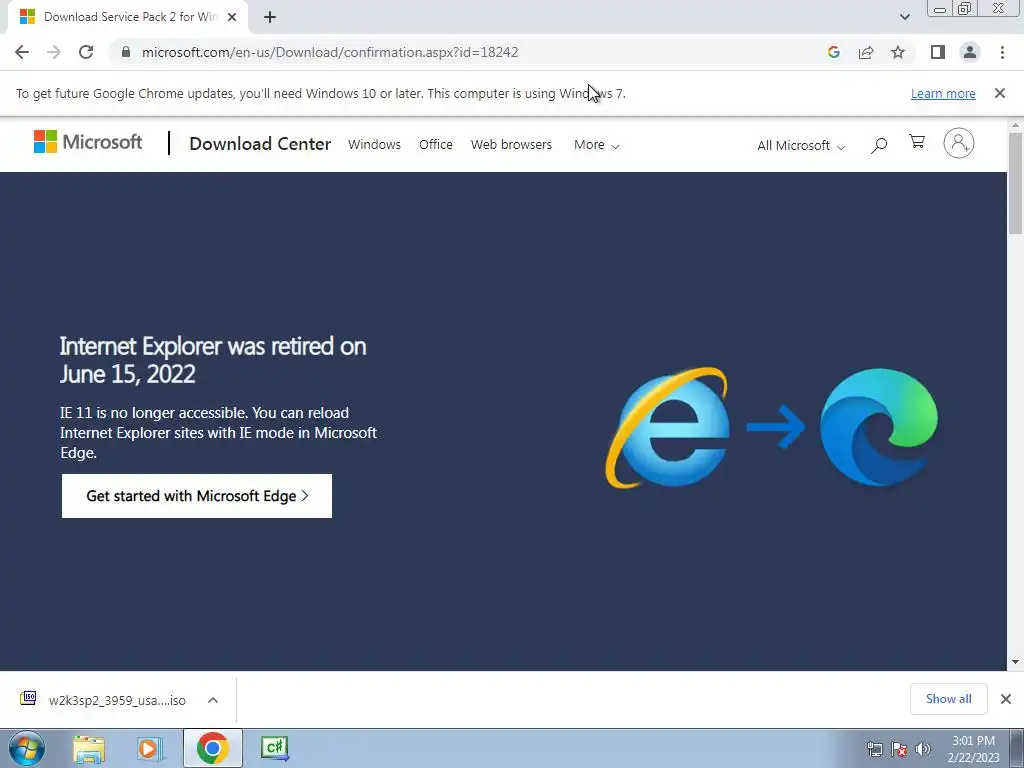Click the Microsoft logo
This screenshot has height=768, width=1024.
(88, 142)
